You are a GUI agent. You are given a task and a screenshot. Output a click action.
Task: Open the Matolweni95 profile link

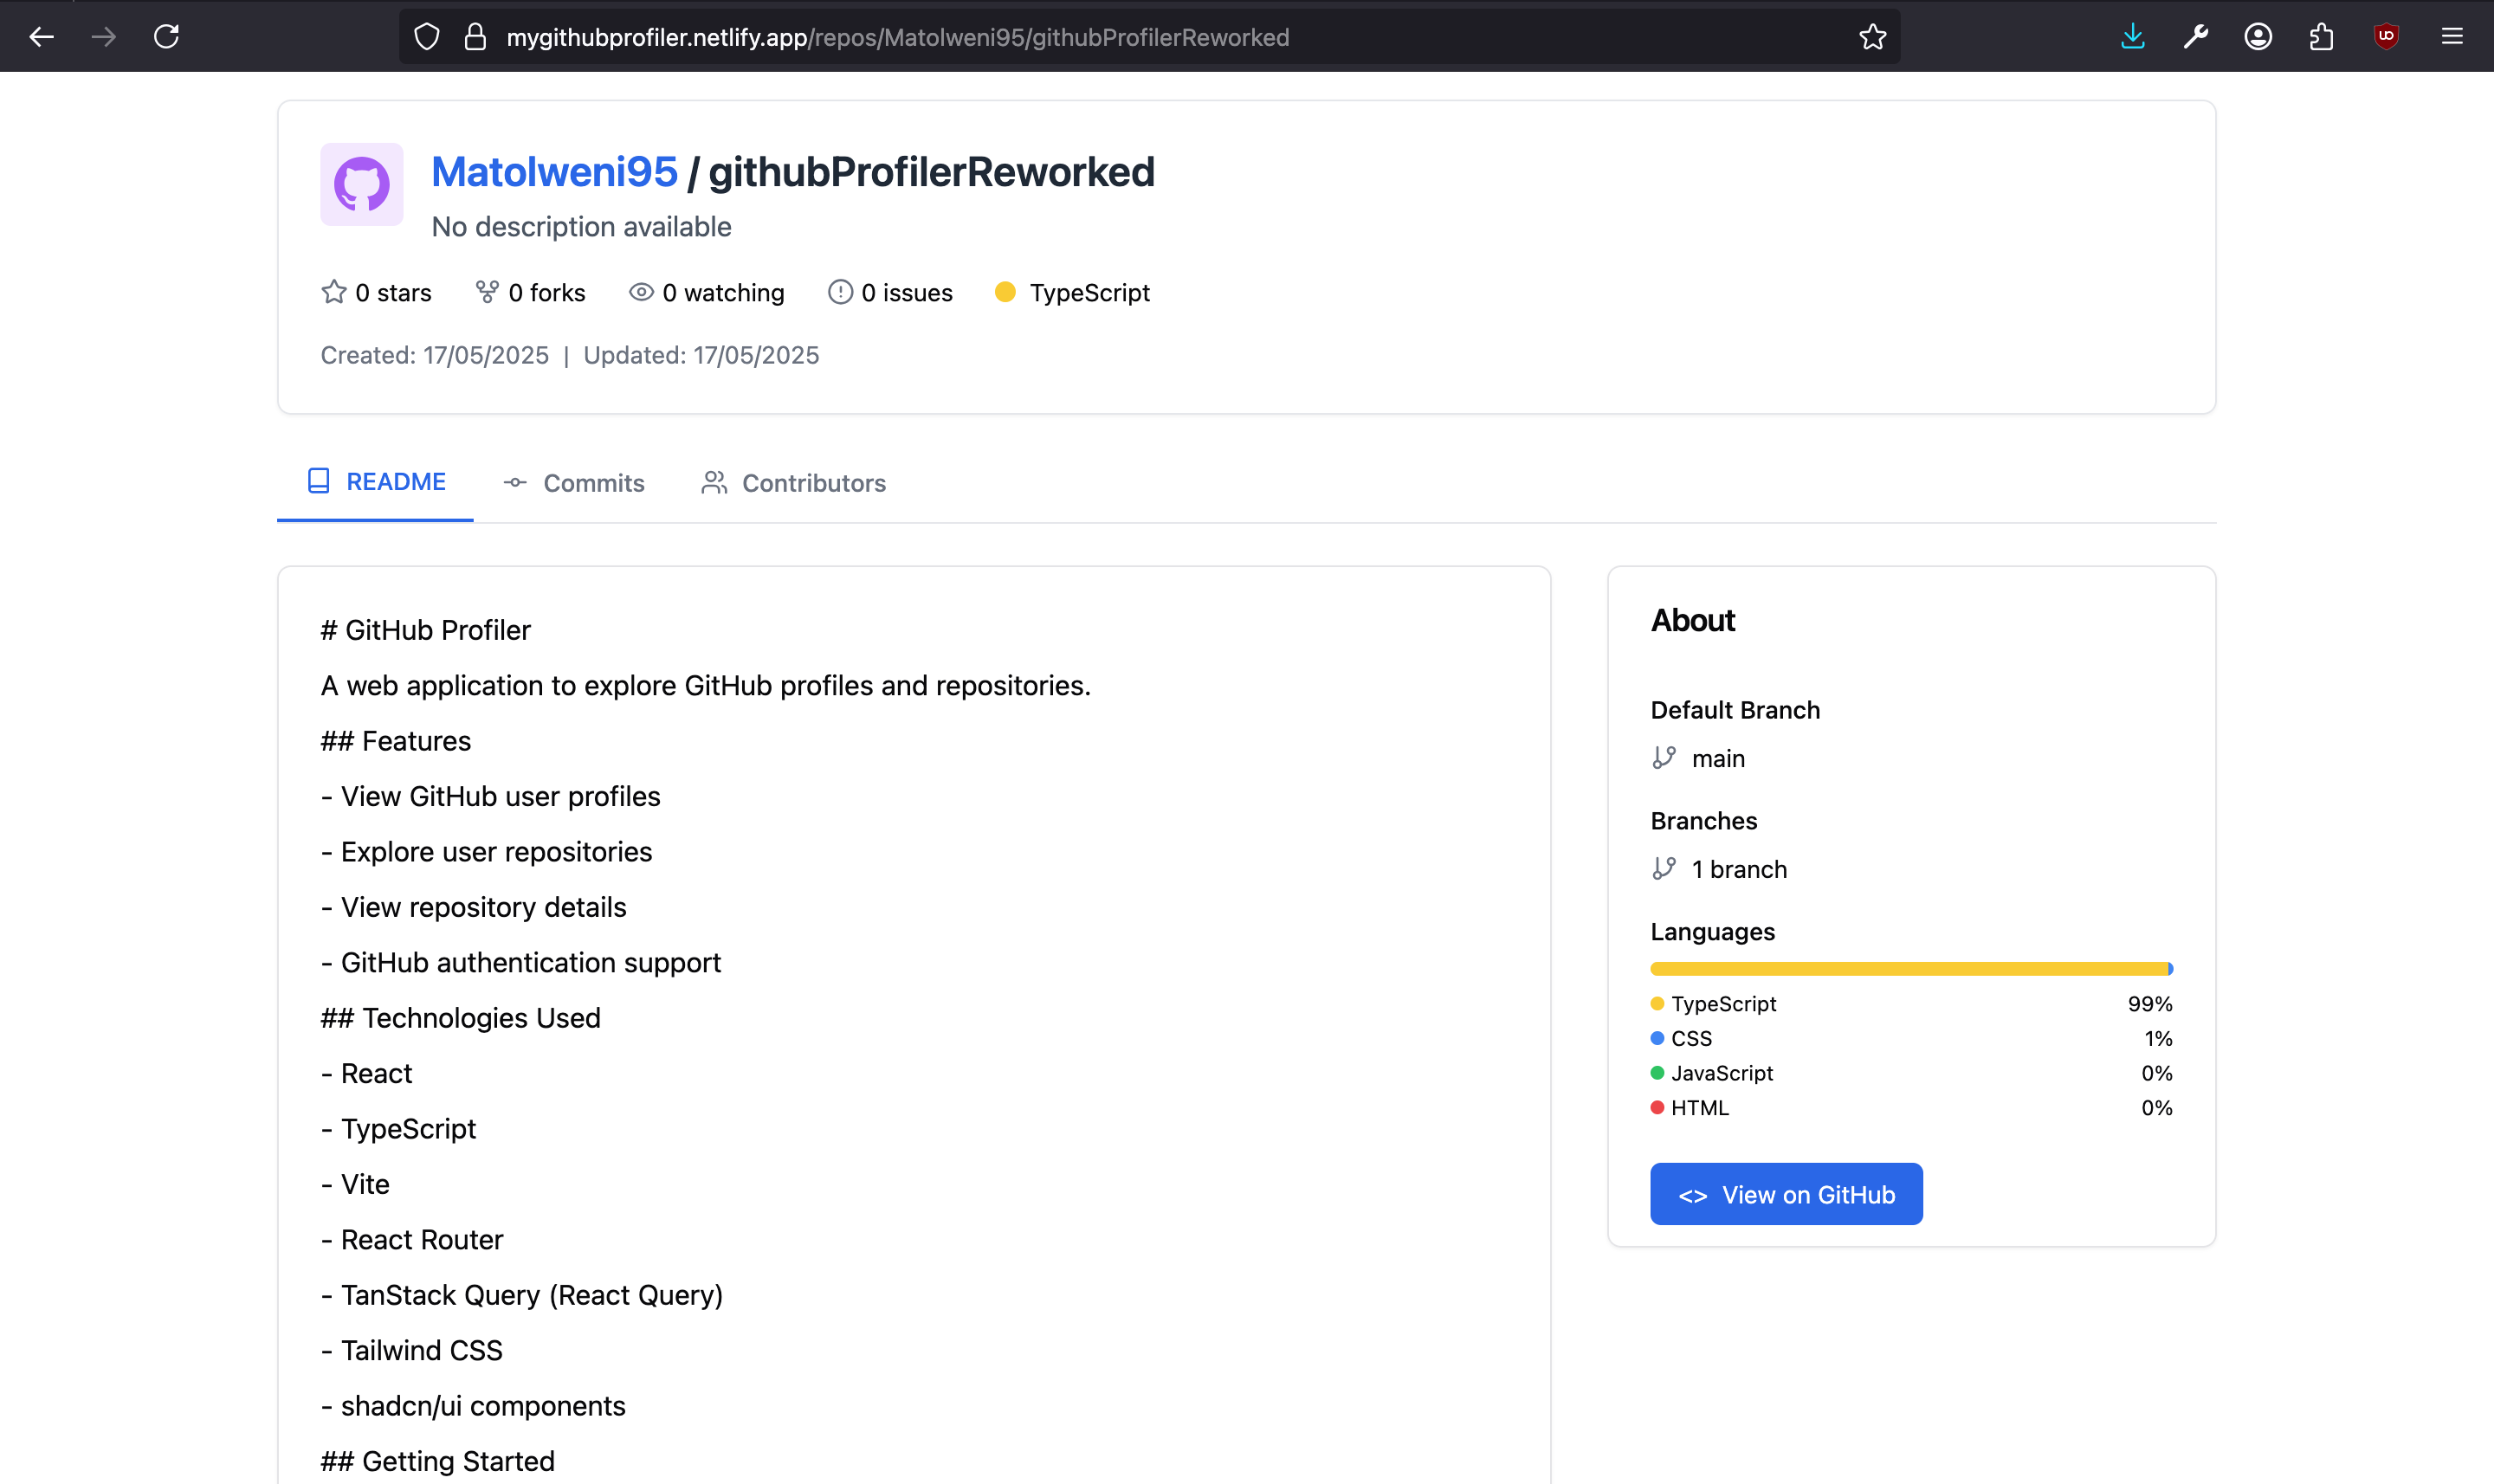pyautogui.click(x=554, y=172)
